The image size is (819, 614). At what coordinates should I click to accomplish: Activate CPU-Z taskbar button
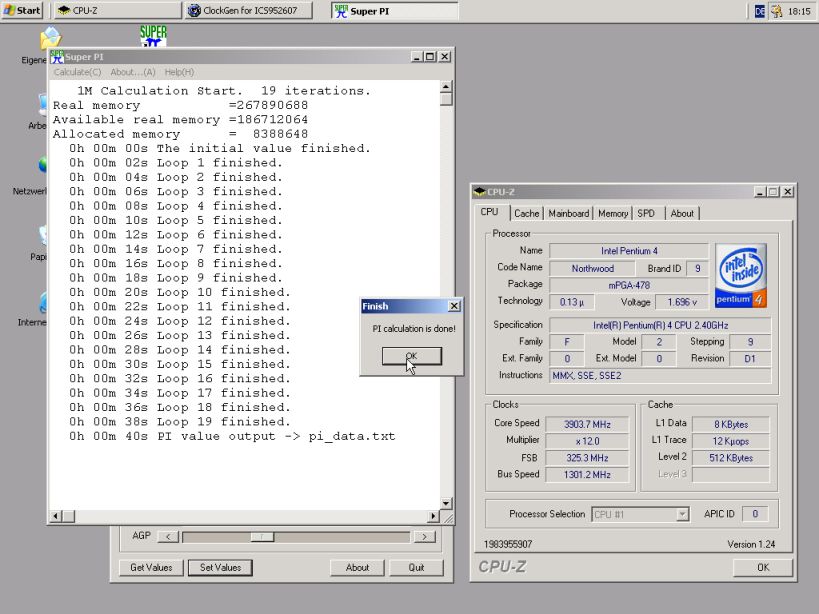pyautogui.click(x=118, y=10)
